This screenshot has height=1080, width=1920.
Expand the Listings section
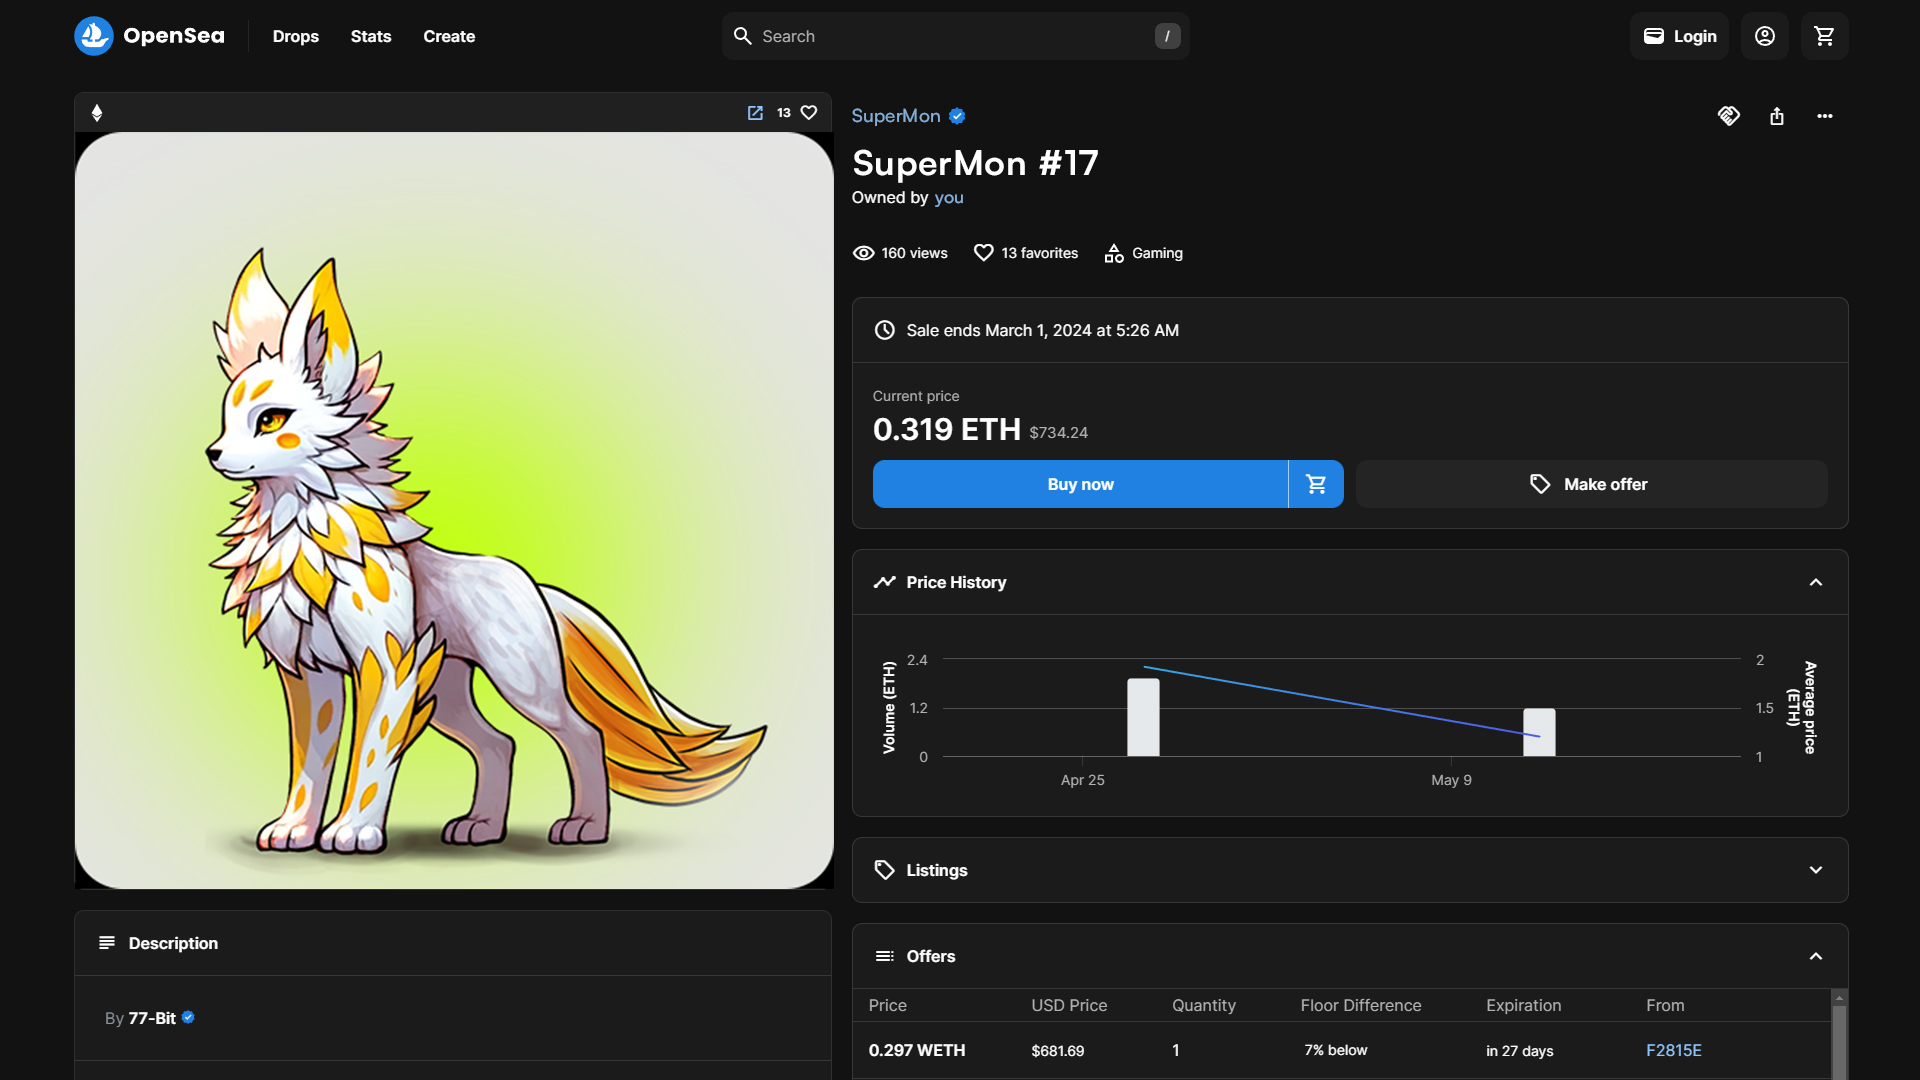(x=1815, y=870)
